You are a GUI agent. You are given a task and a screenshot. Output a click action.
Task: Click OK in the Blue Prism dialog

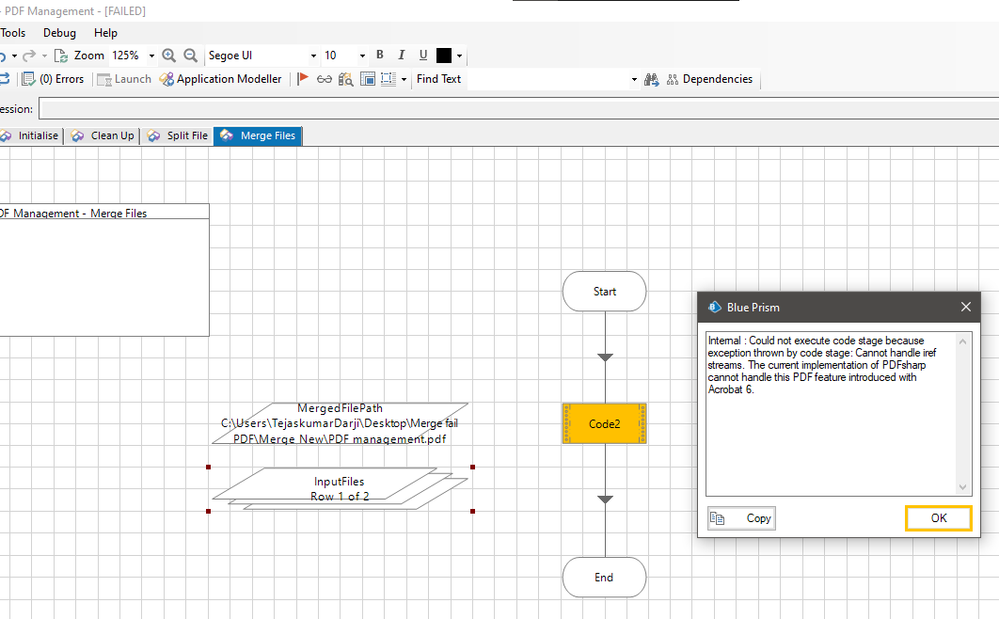coord(938,518)
